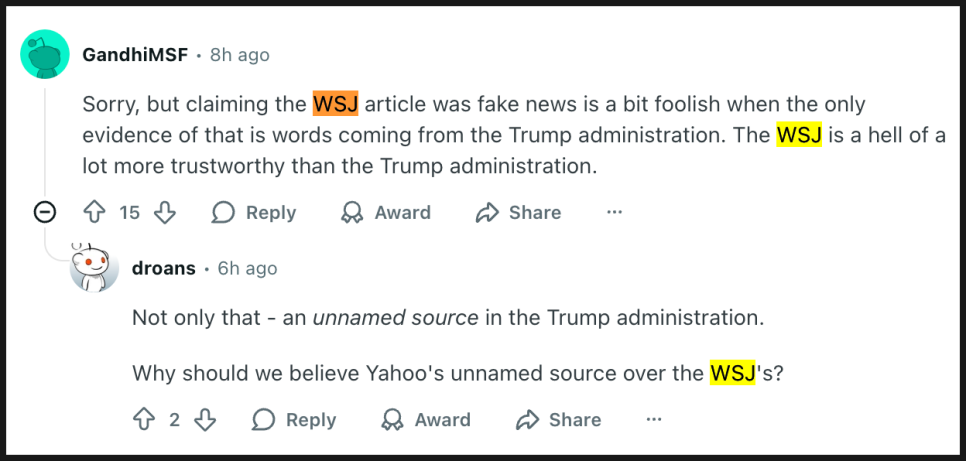
Task: Reply to GandhiMSF's comment
Action: pyautogui.click(x=254, y=212)
